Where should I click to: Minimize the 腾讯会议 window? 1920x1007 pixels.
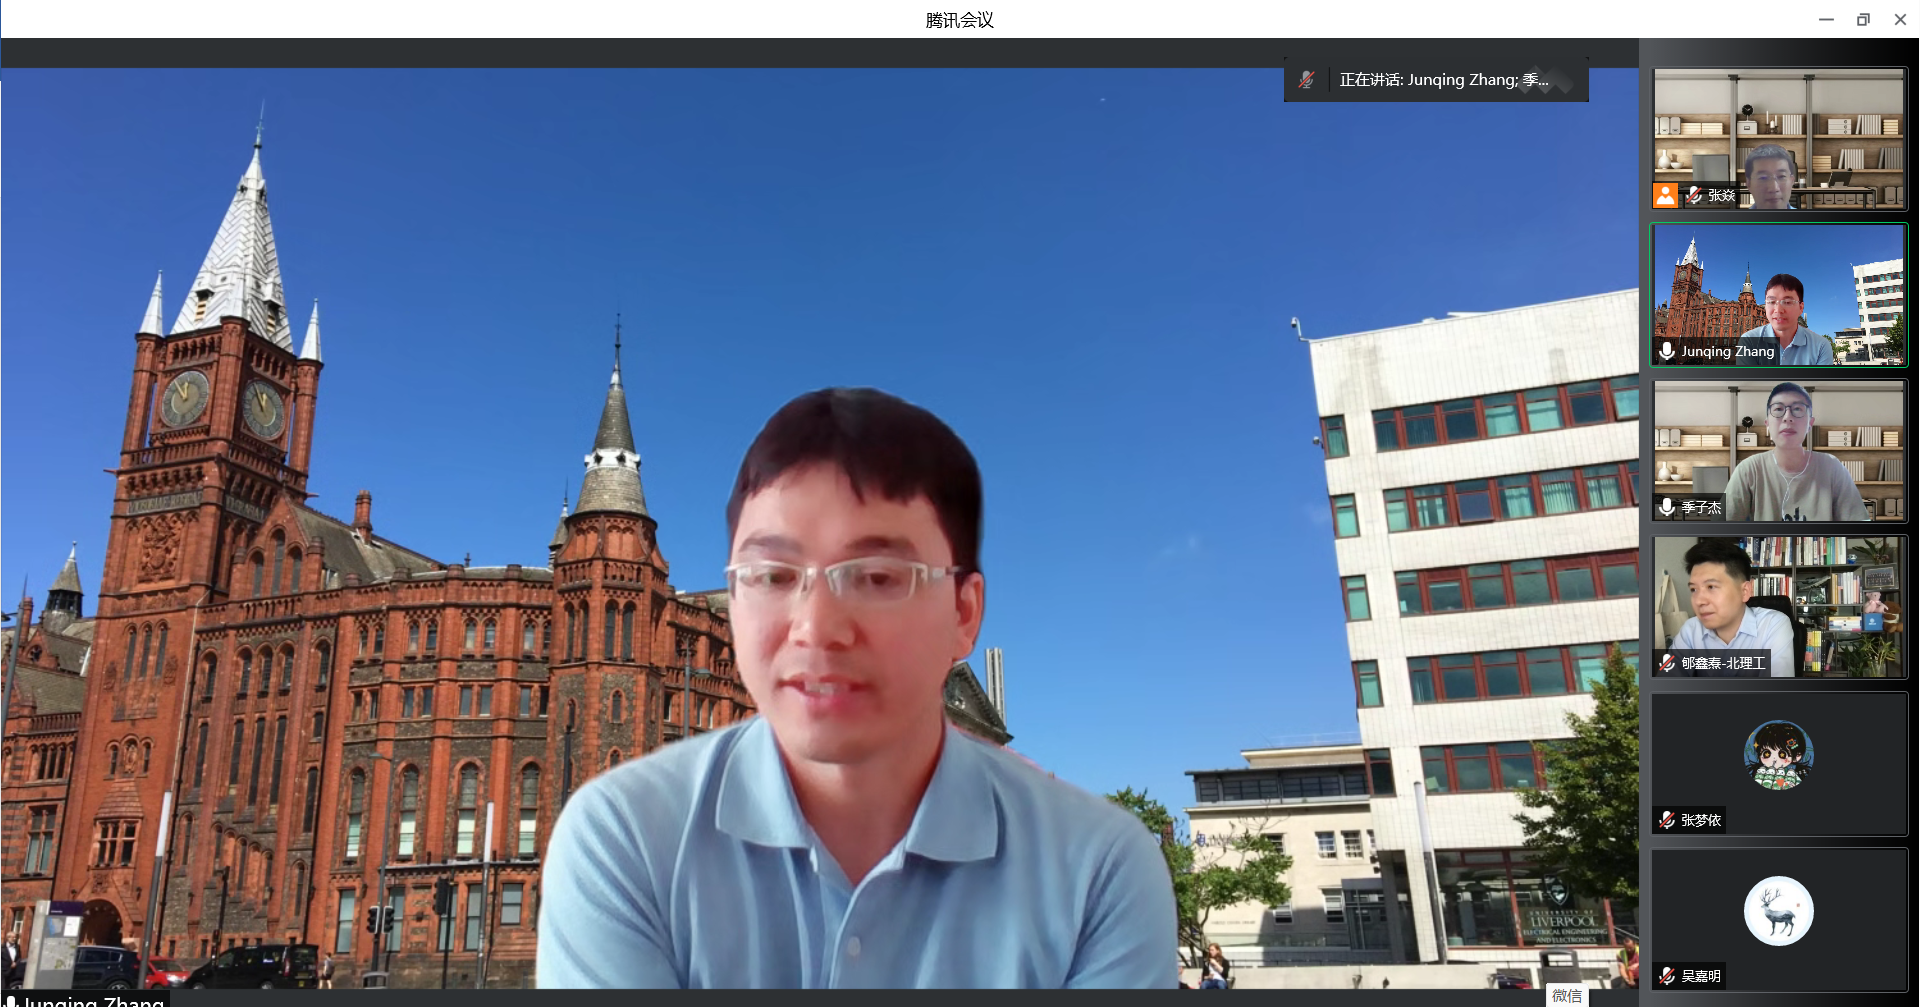point(1826,19)
